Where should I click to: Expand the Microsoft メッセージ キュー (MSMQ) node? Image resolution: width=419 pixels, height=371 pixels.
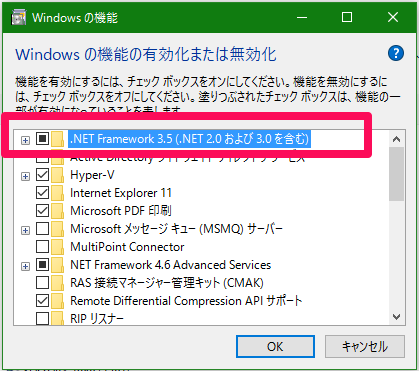coord(25,230)
